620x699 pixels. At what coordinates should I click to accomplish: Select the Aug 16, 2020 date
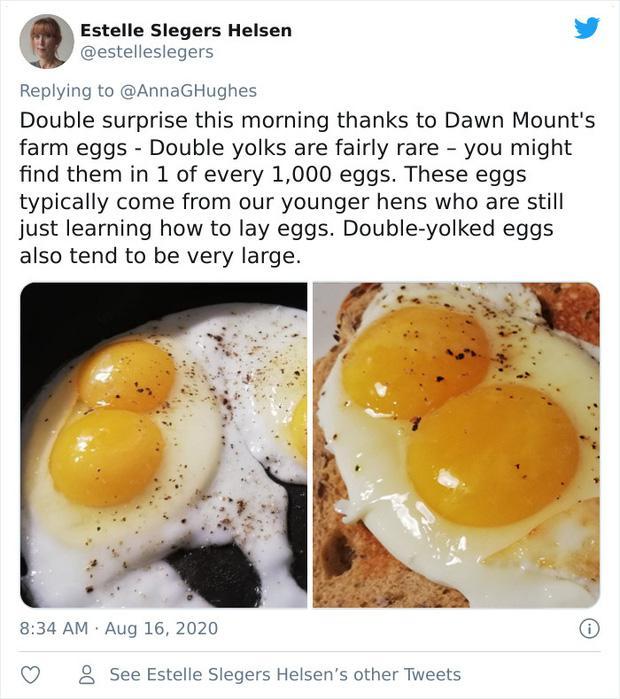[x=160, y=629]
